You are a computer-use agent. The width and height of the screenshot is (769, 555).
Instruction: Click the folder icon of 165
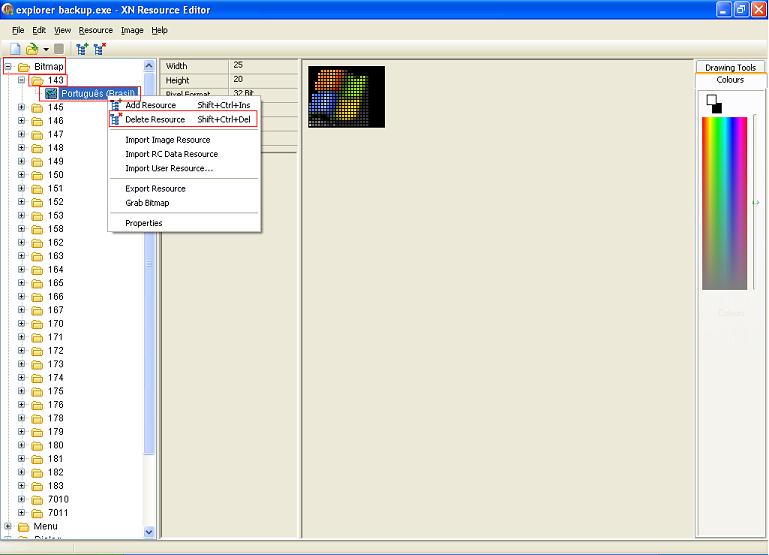click(37, 283)
